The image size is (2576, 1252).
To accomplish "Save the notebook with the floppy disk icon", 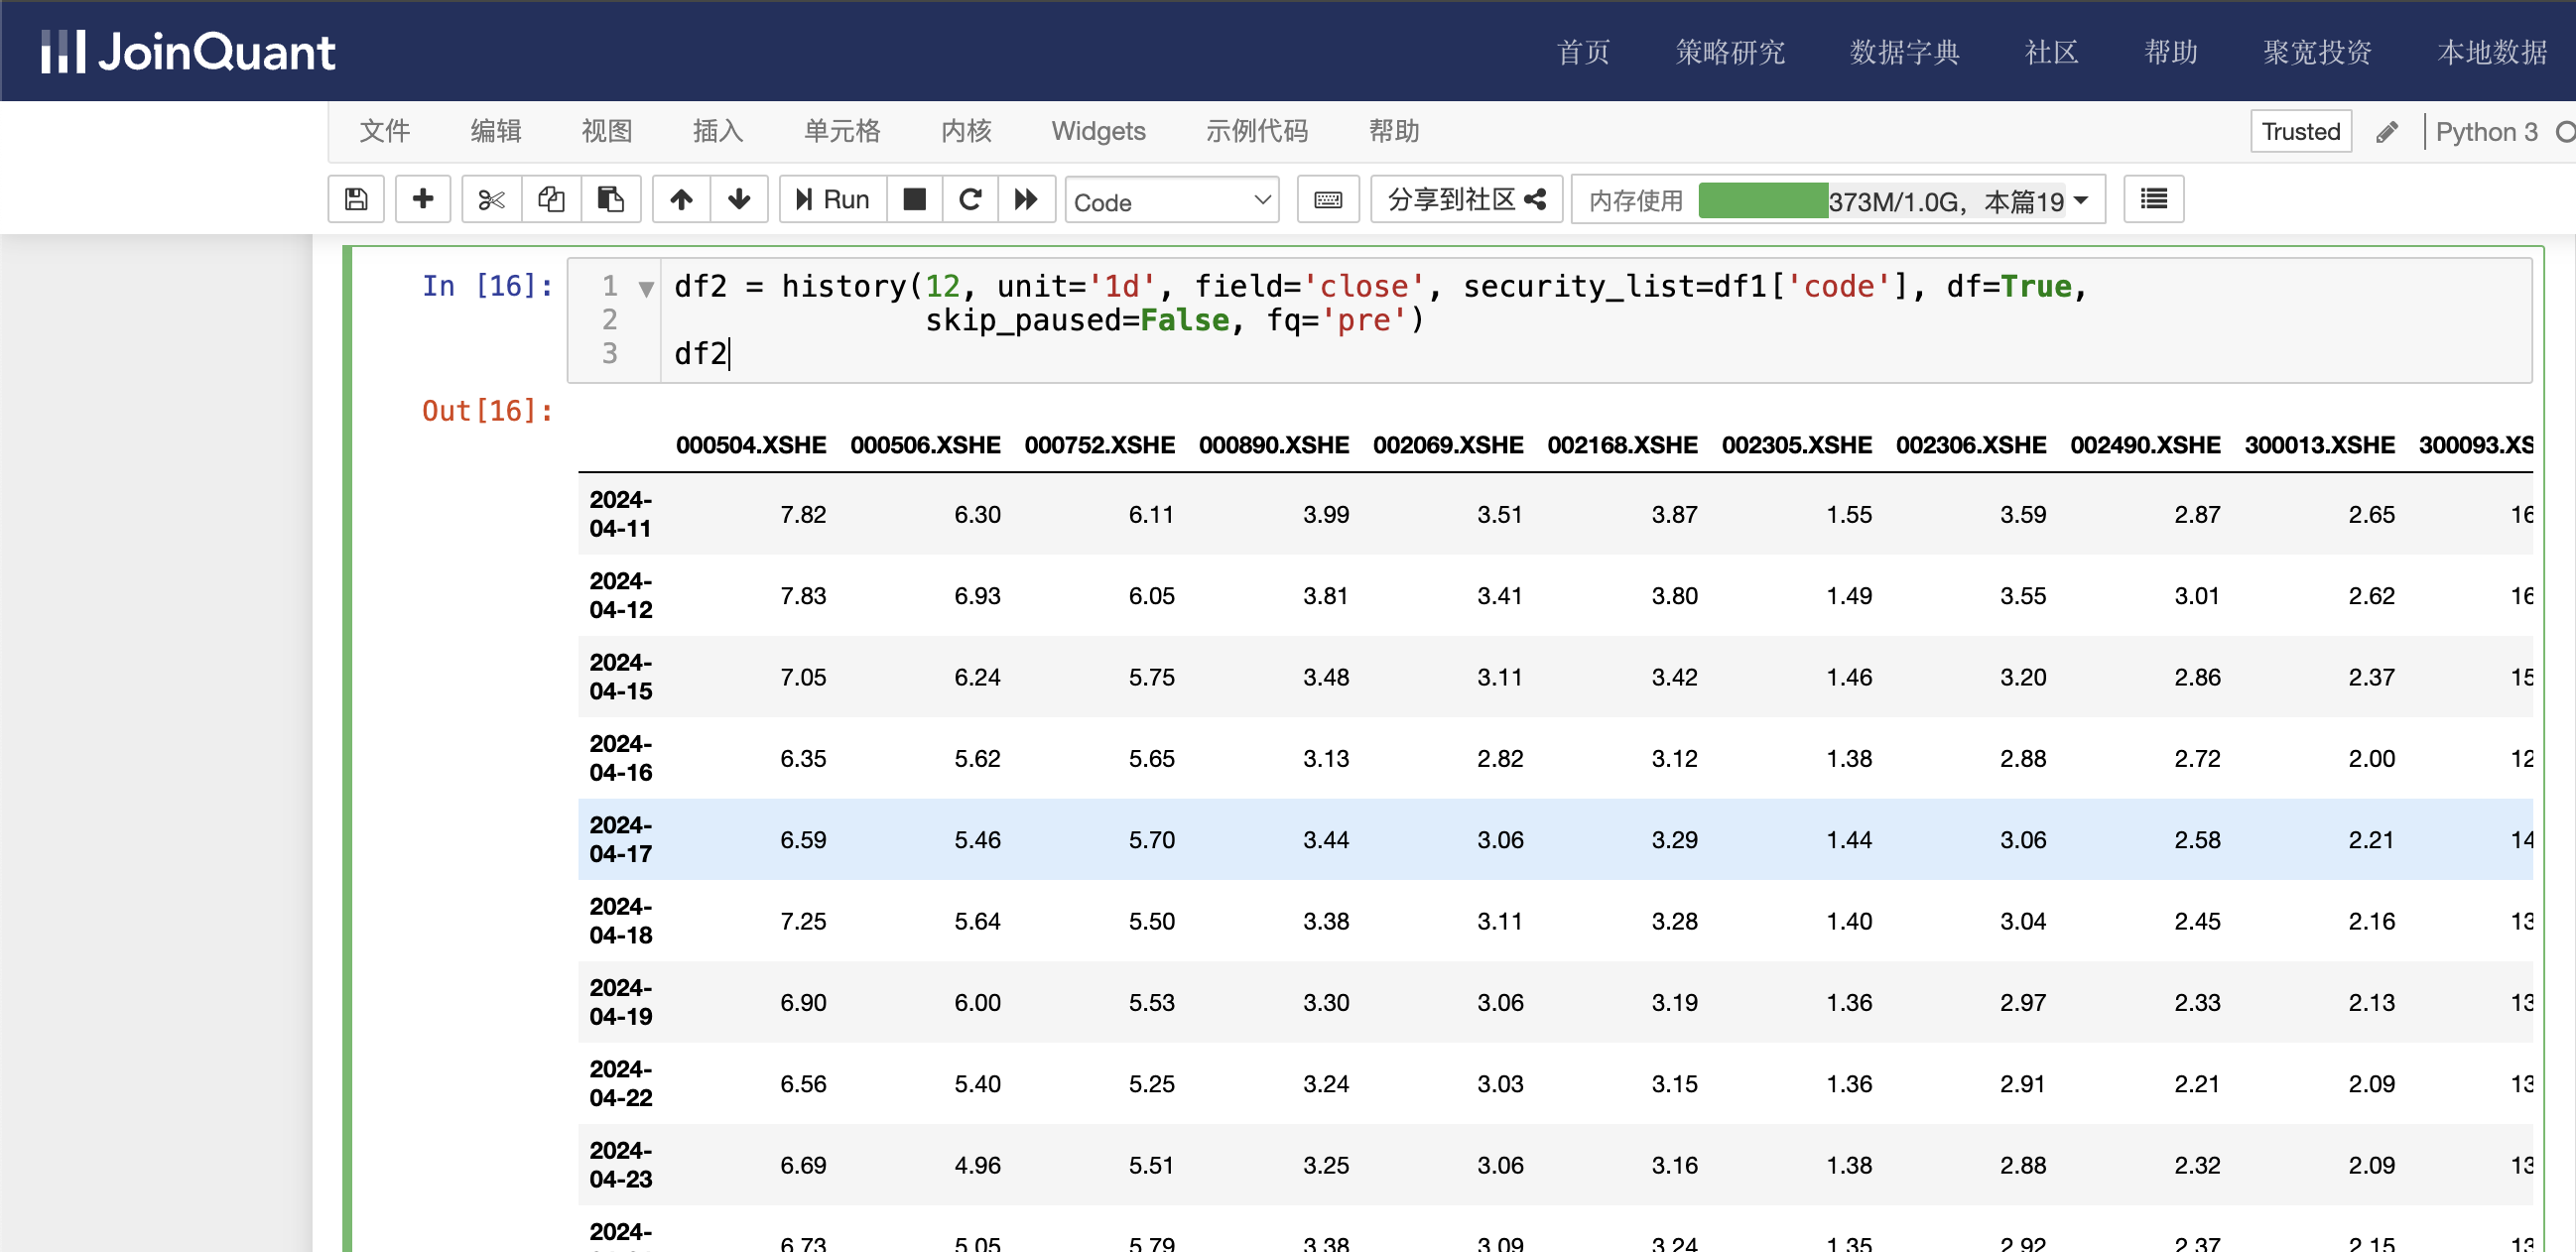I will pos(356,200).
